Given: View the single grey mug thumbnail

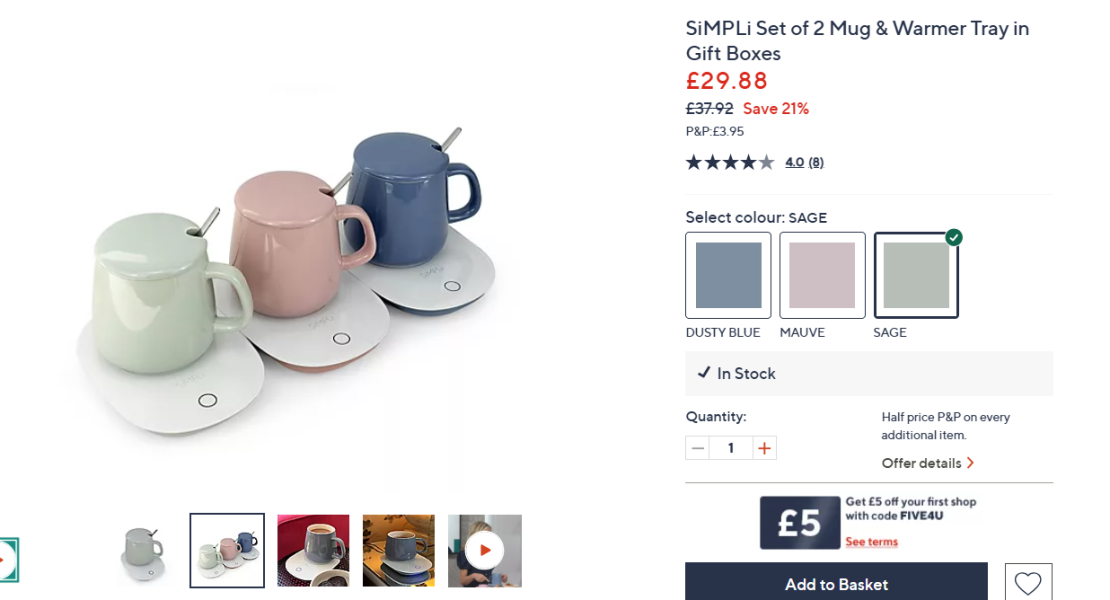Looking at the screenshot, I should pos(142,550).
